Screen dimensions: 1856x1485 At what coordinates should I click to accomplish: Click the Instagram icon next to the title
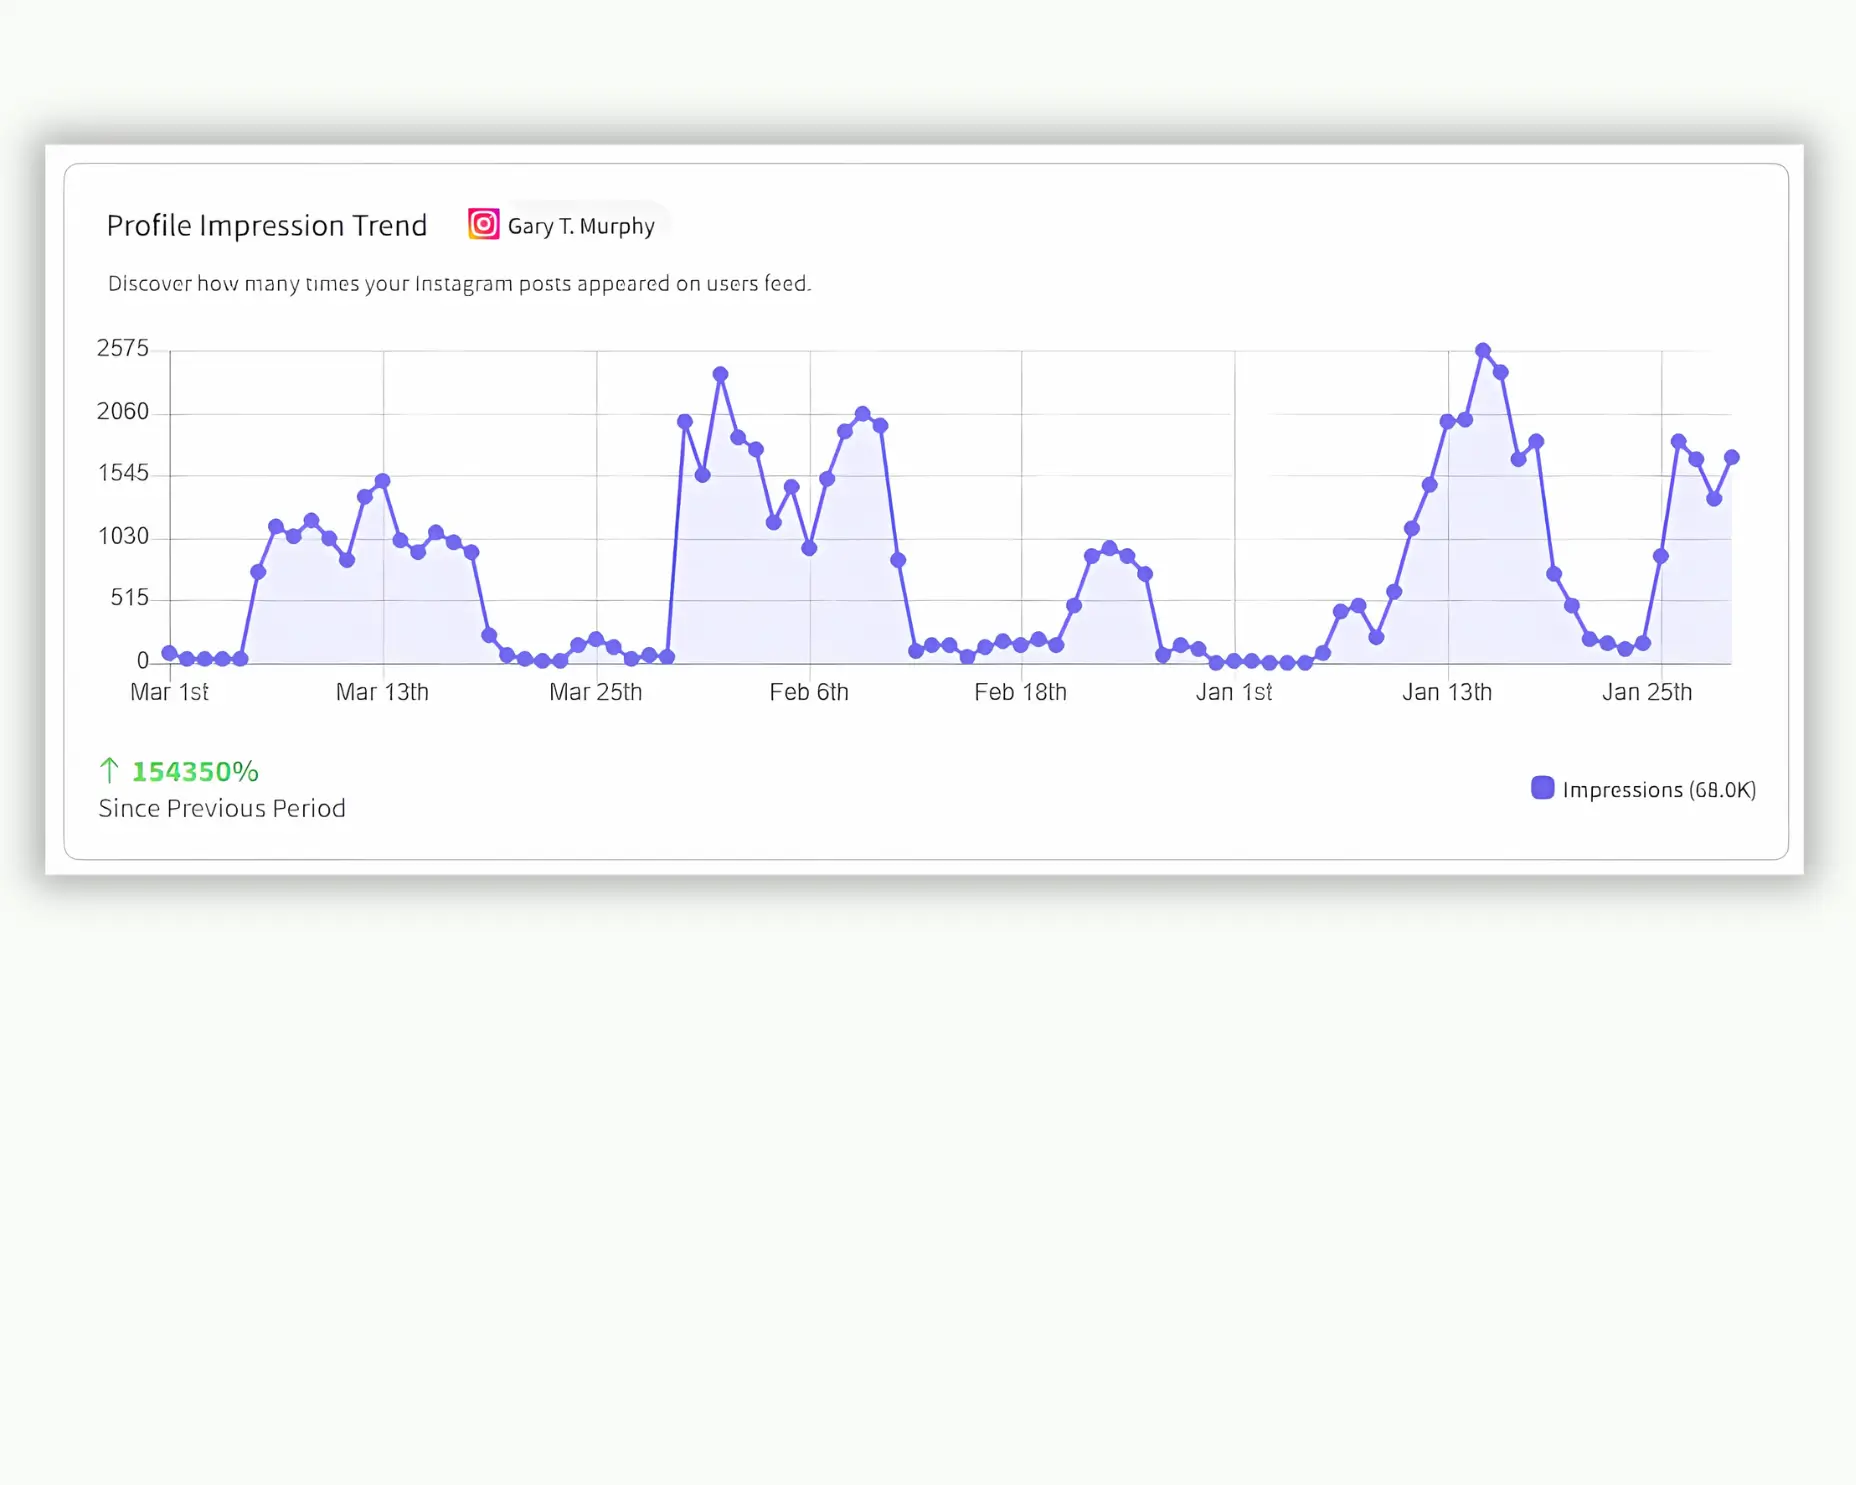[483, 224]
